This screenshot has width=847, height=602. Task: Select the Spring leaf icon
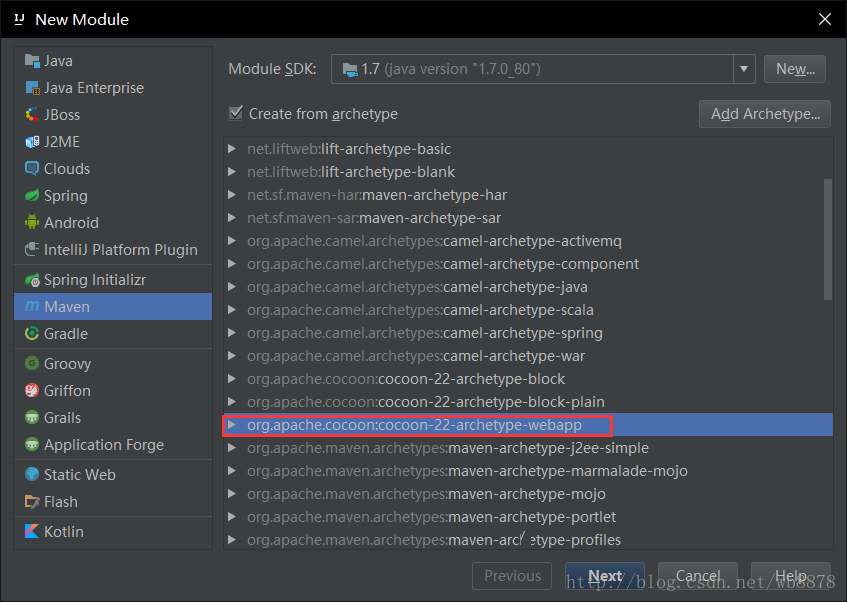32,195
